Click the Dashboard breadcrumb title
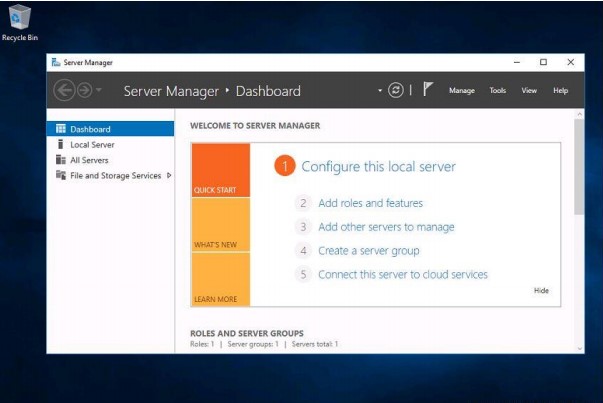This screenshot has width=603, height=403. tap(268, 91)
